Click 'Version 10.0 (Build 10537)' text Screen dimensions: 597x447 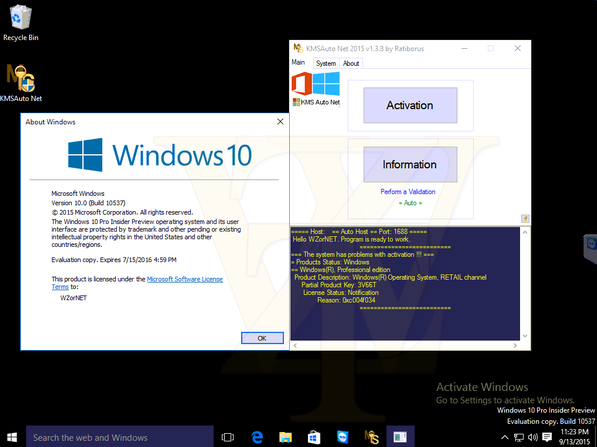(x=88, y=203)
